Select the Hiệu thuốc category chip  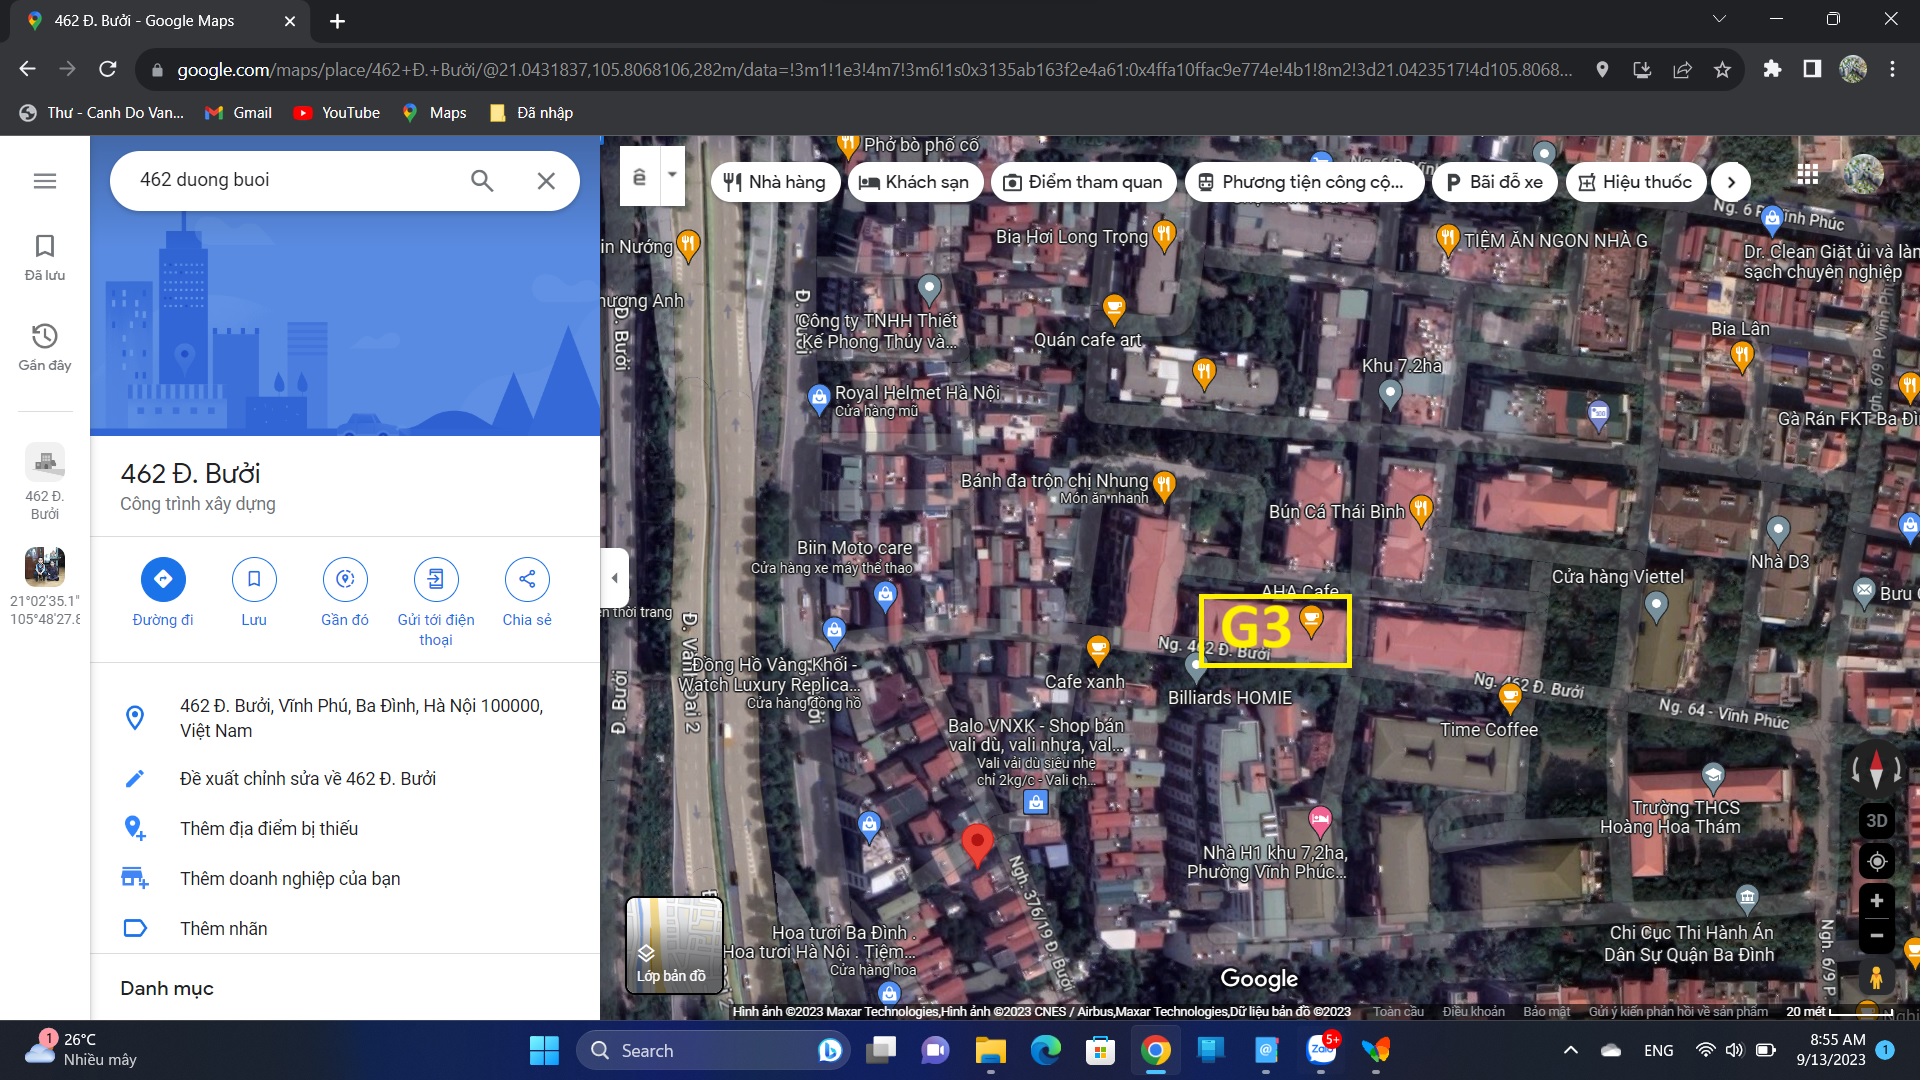(1635, 182)
